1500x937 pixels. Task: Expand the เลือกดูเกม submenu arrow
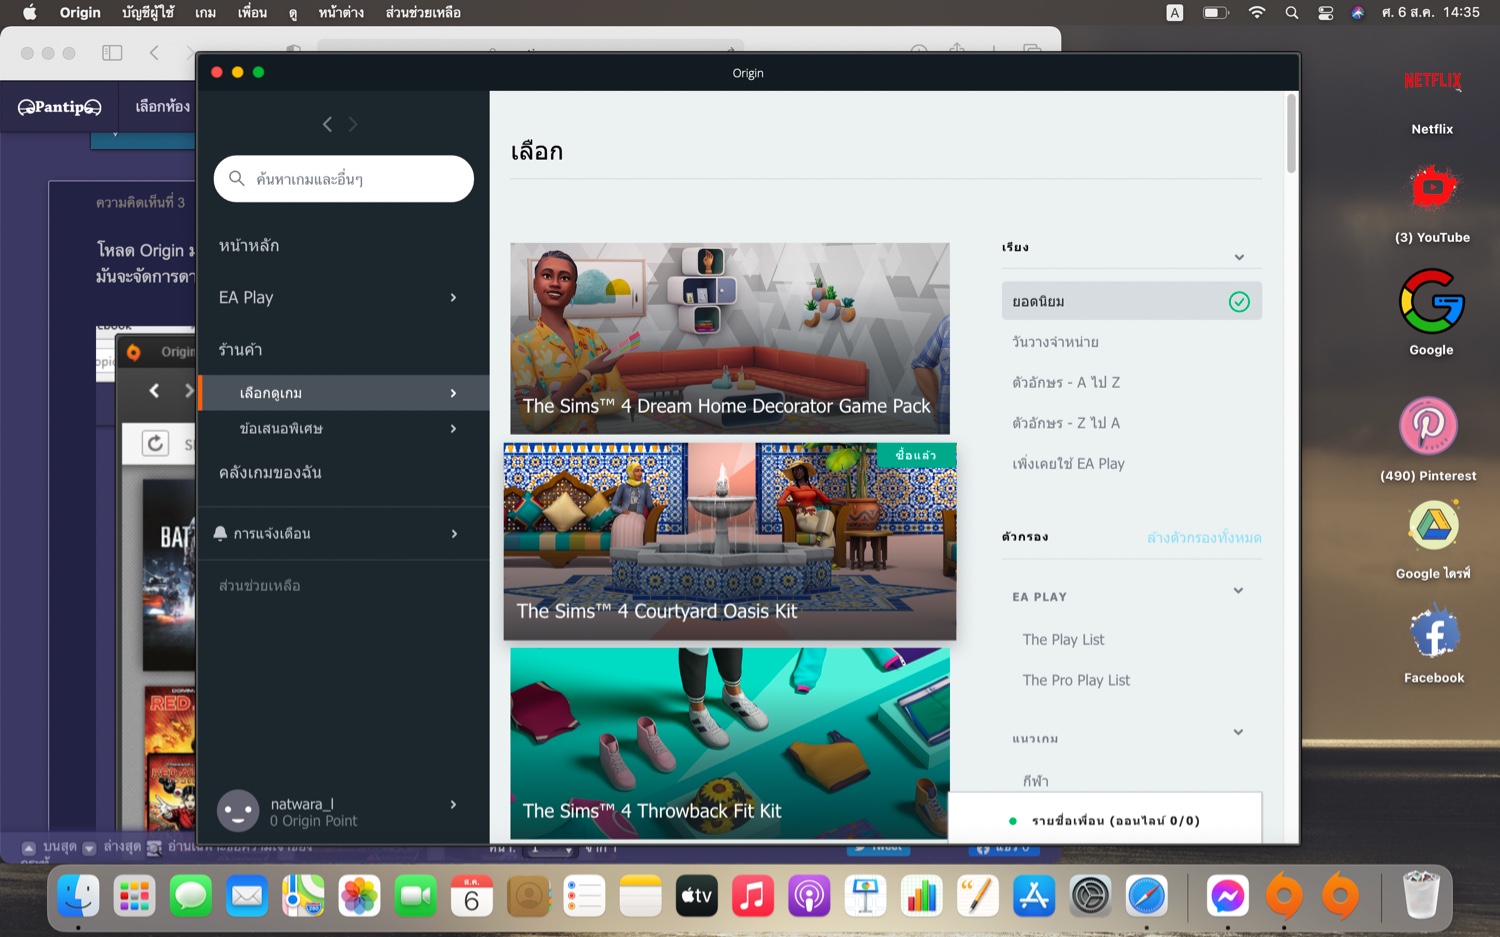(453, 393)
